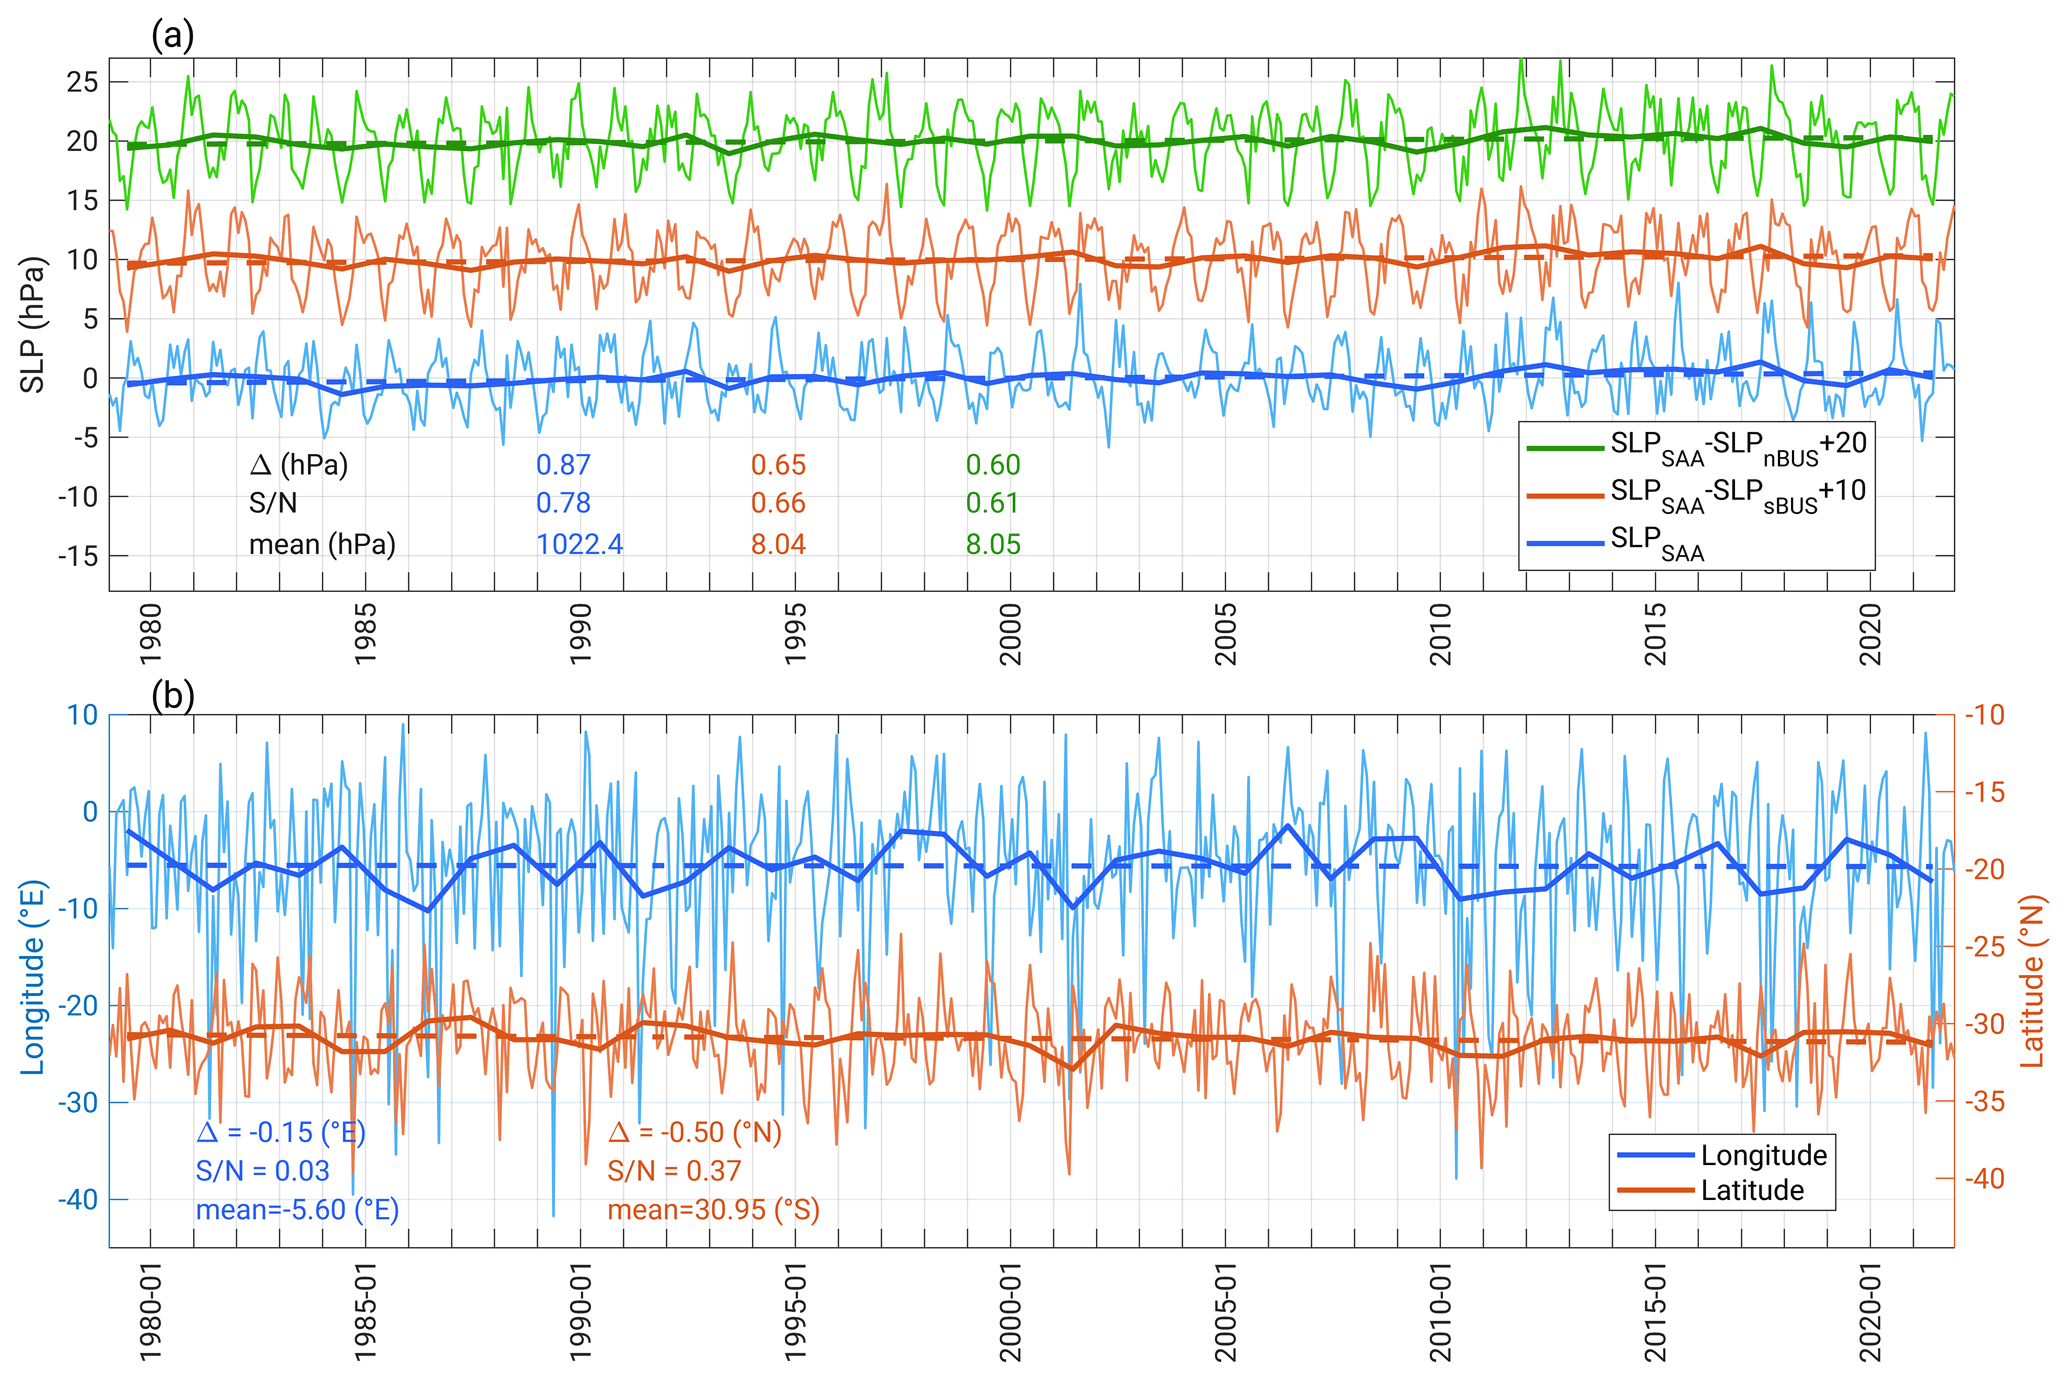Click the 2000 tick label in panel (a)
Viewport: 2067px width, 1379px height.
point(1011,634)
